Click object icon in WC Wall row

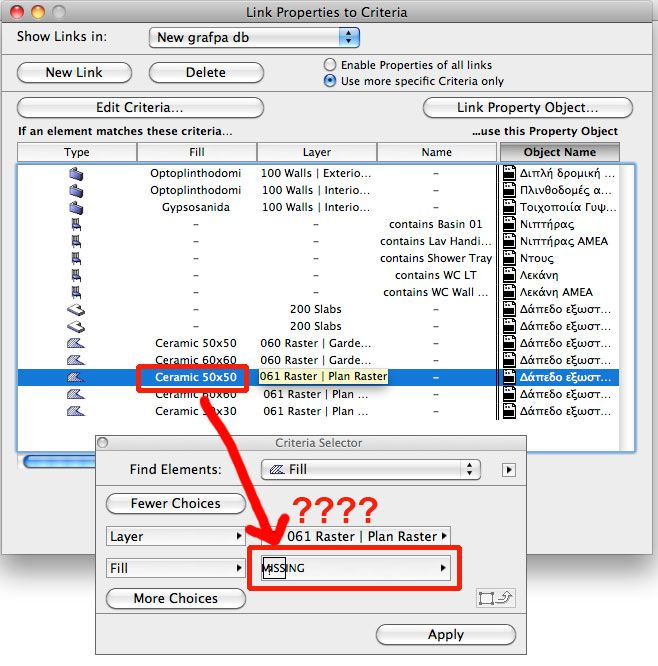[x=76, y=292]
